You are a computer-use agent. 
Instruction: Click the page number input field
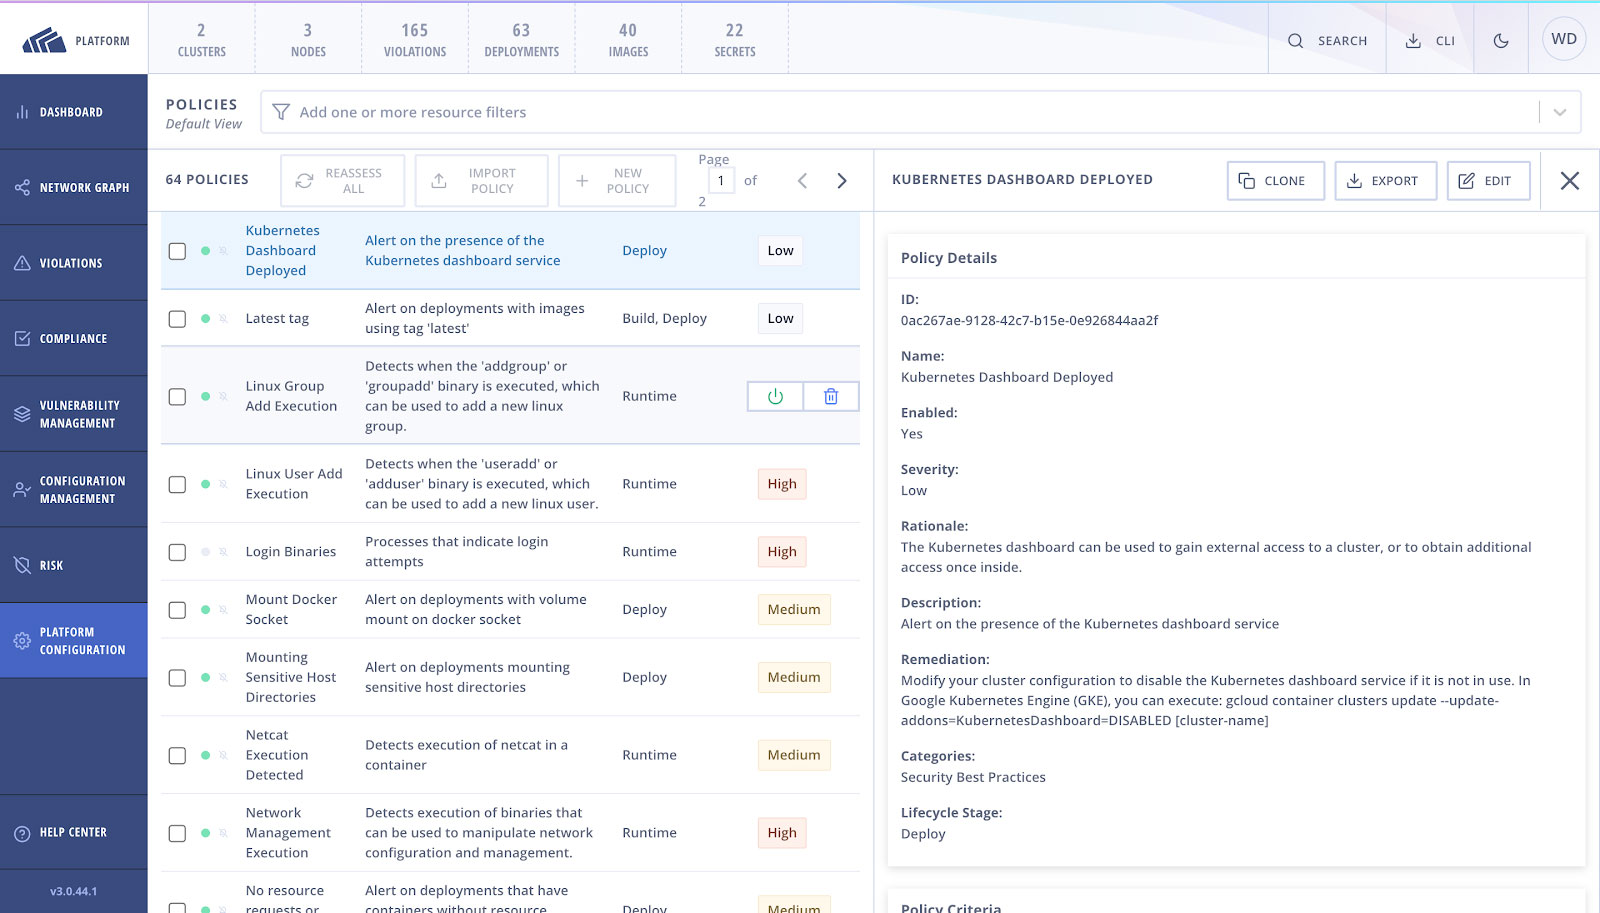pyautogui.click(x=721, y=181)
